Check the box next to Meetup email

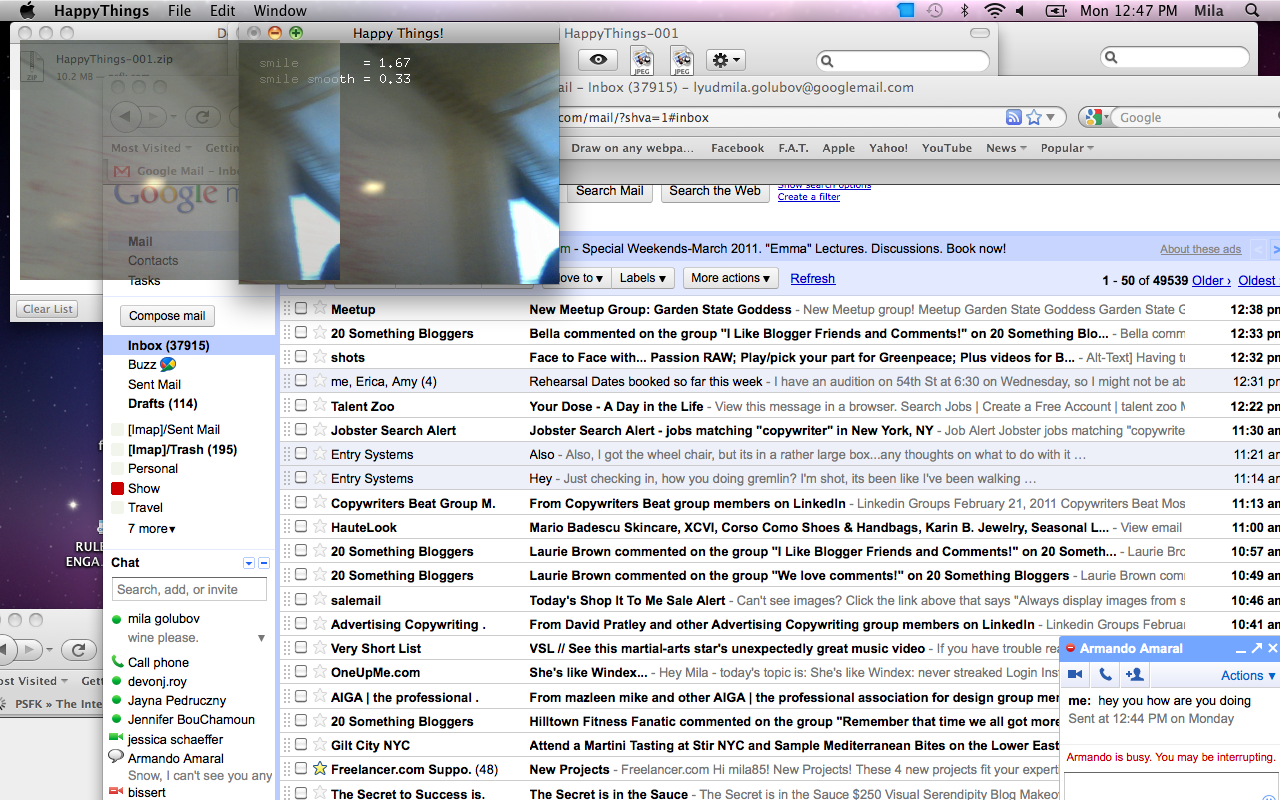(x=301, y=309)
